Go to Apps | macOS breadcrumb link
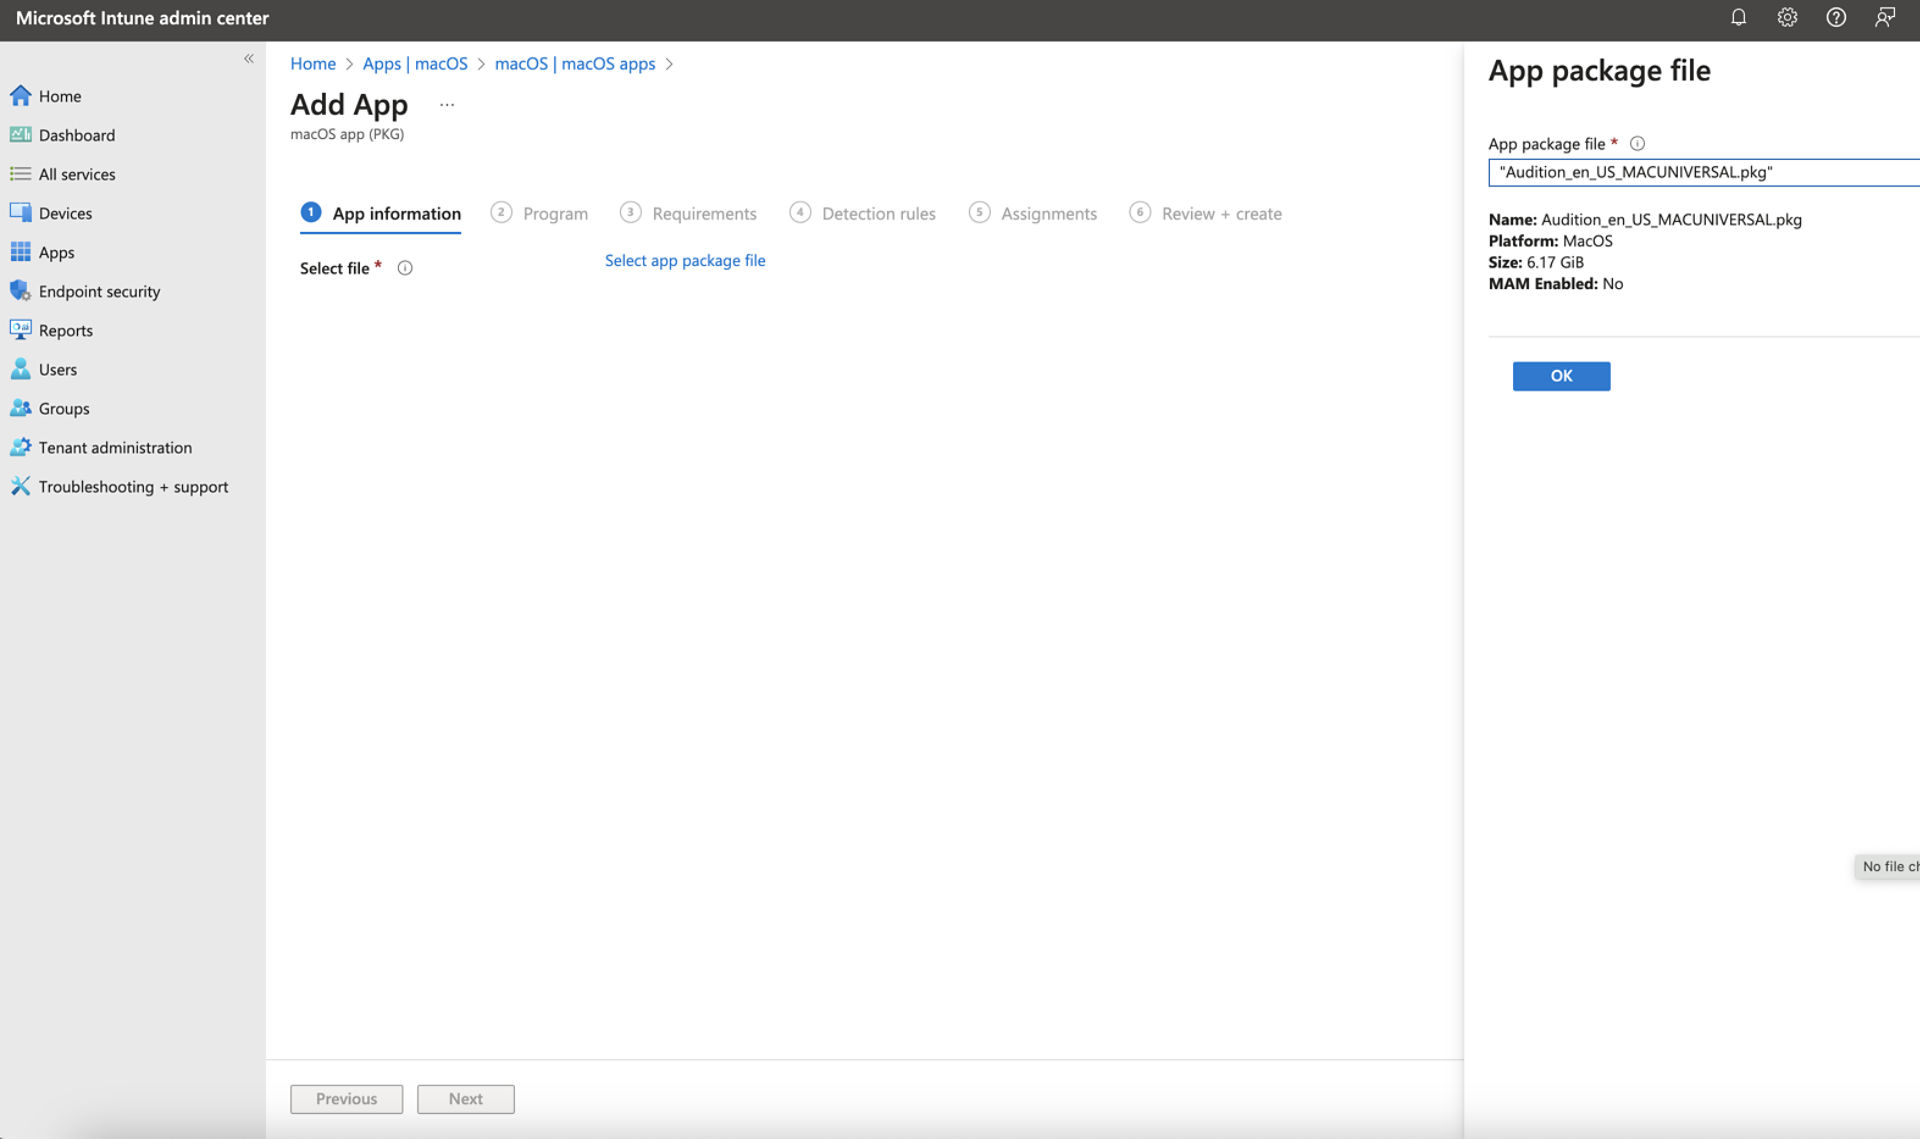1920x1139 pixels. tap(415, 64)
